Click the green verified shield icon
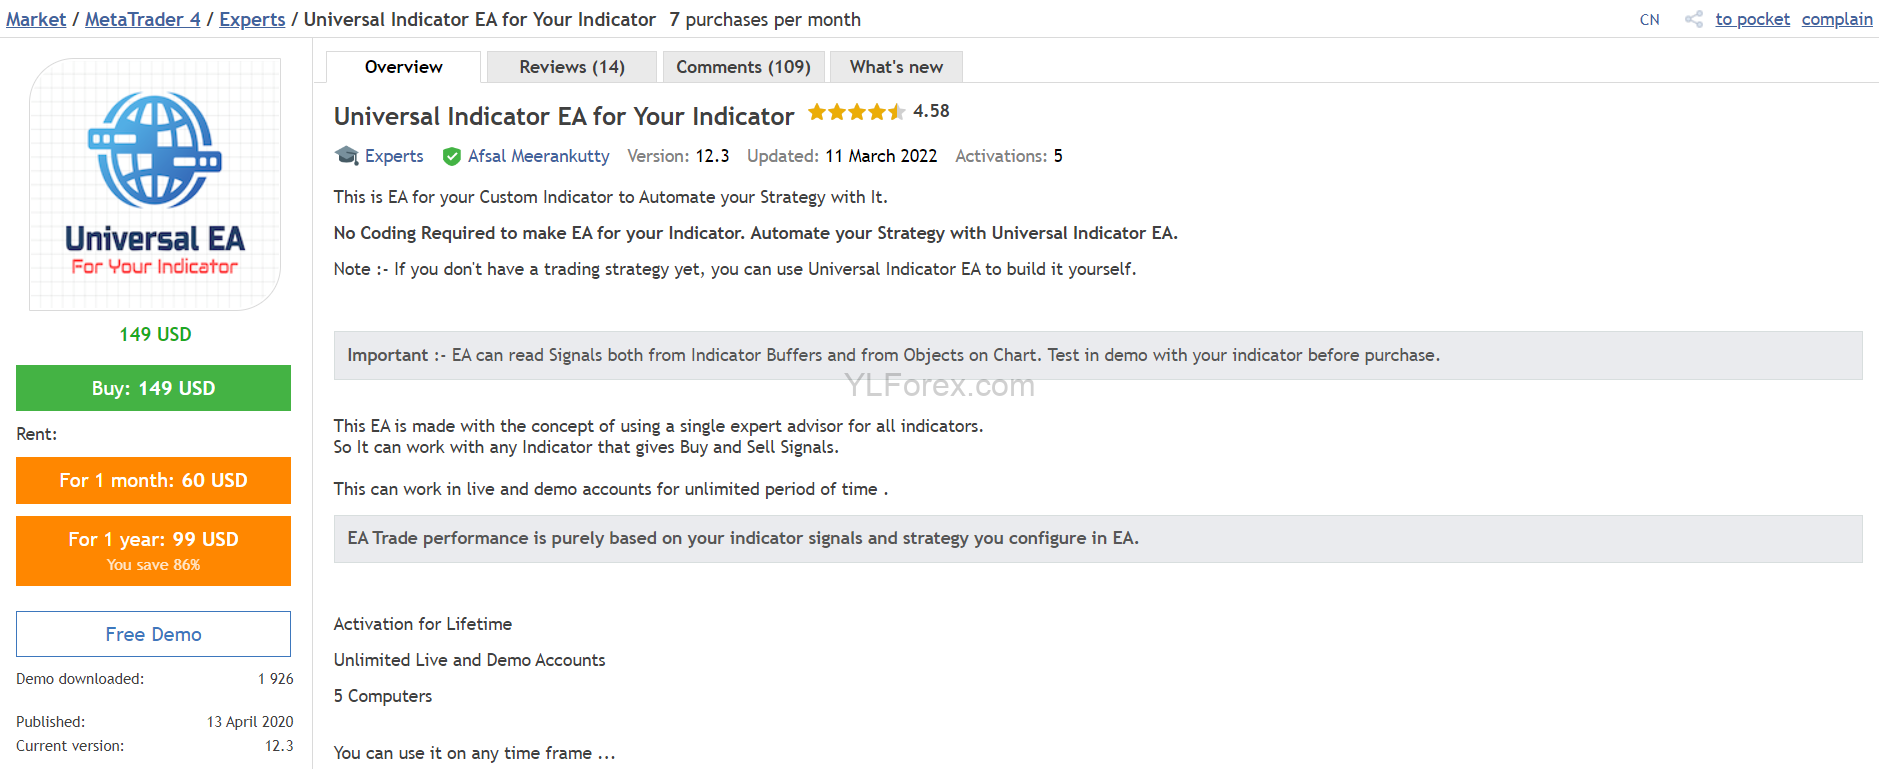This screenshot has width=1879, height=769. tap(452, 156)
